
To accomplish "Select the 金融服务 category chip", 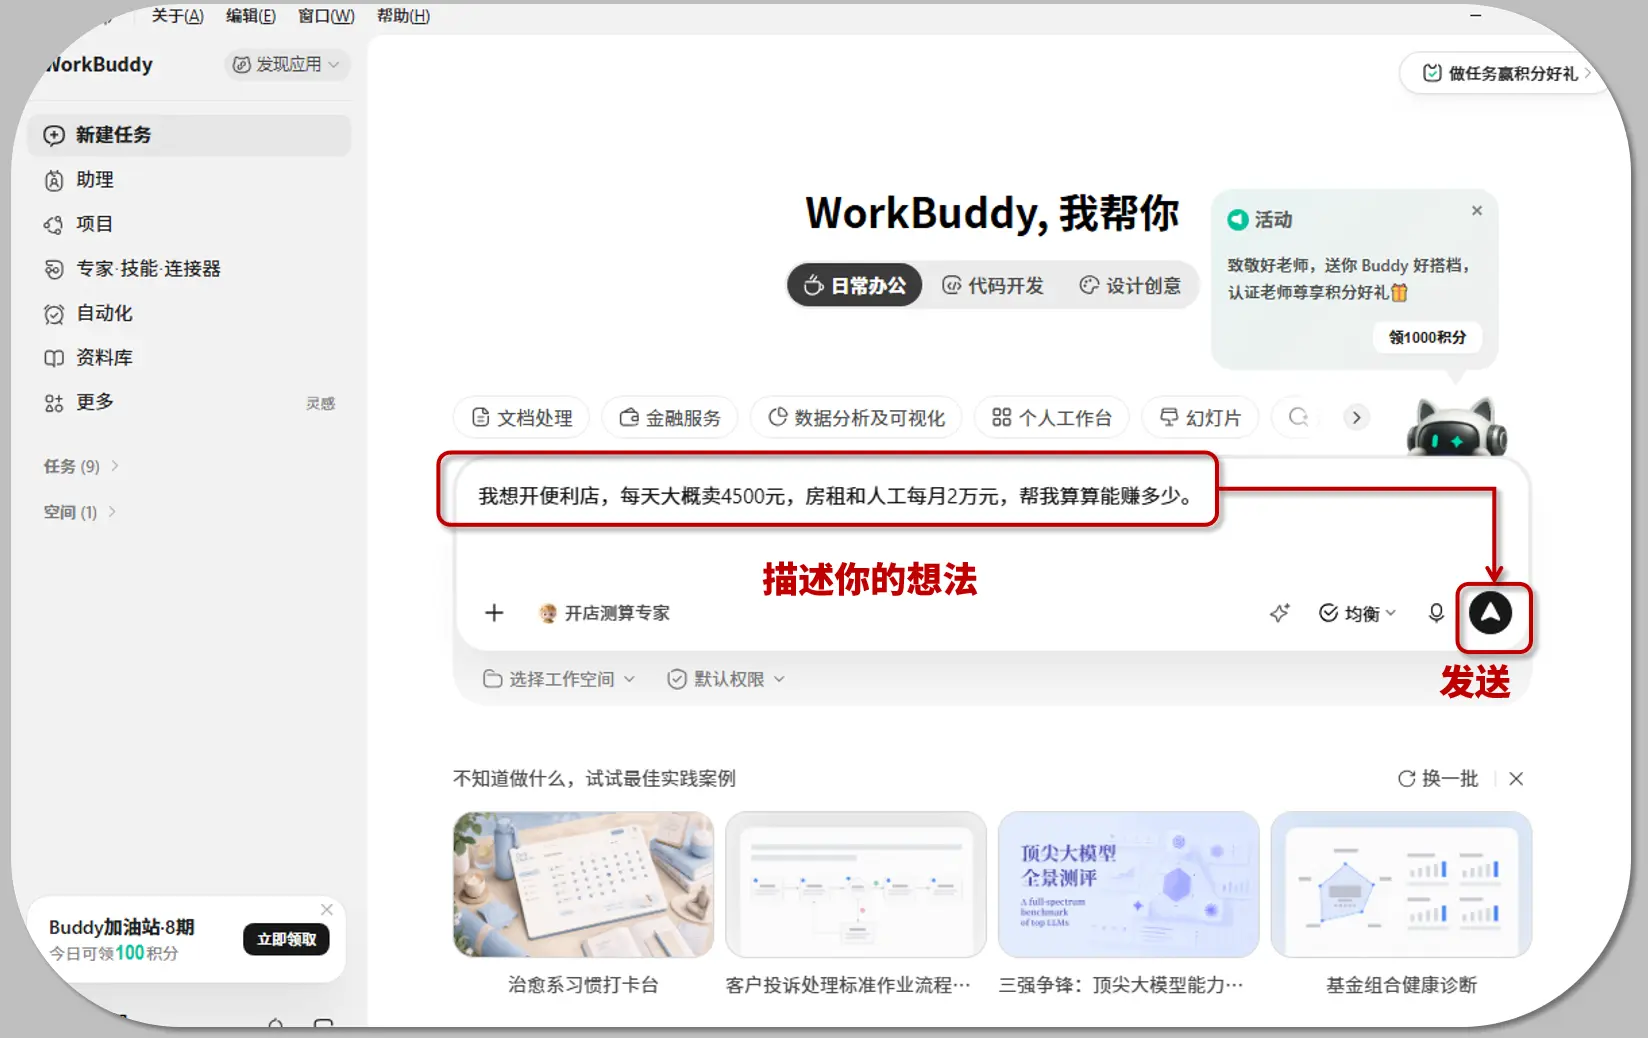I will point(670,418).
